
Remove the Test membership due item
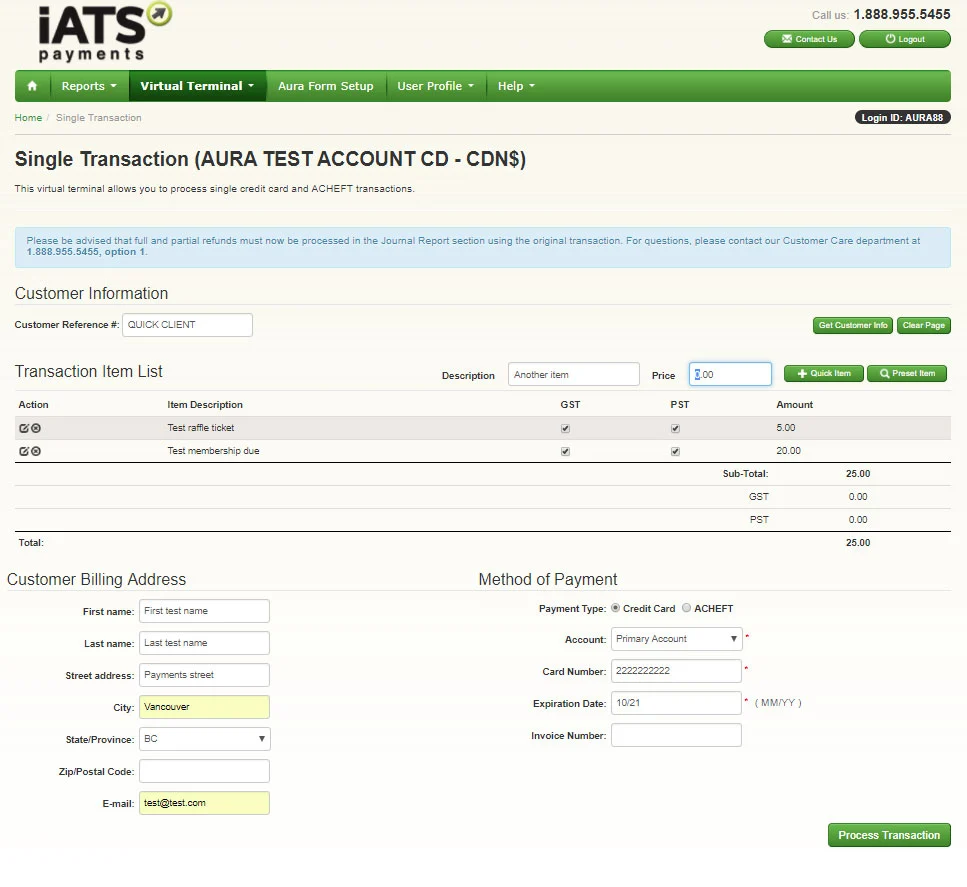[x=36, y=451]
